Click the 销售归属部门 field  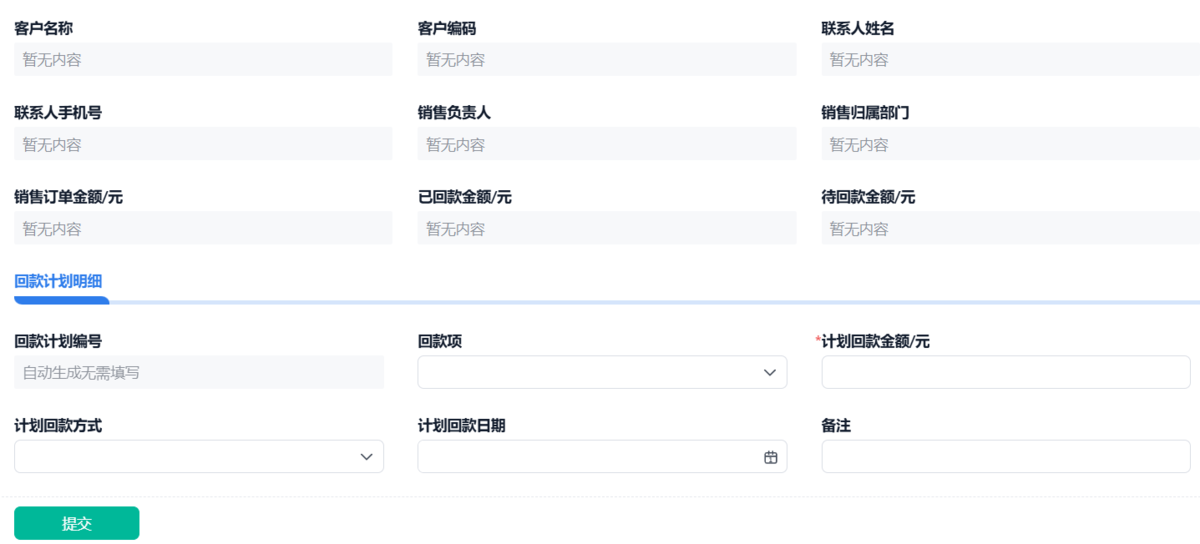coord(1011,144)
